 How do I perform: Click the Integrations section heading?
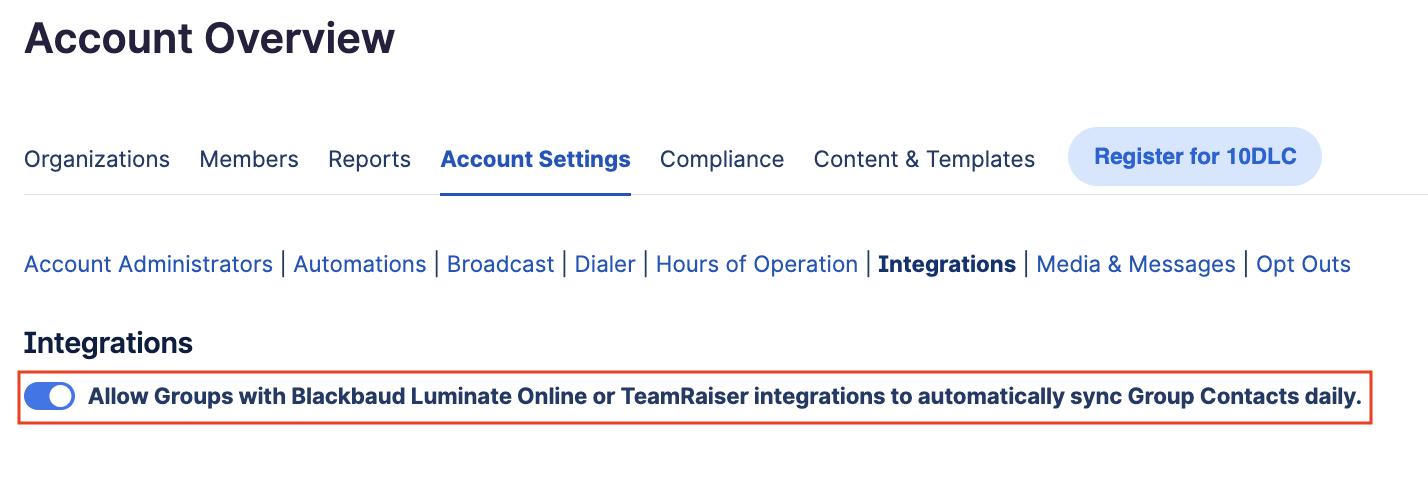[x=108, y=343]
